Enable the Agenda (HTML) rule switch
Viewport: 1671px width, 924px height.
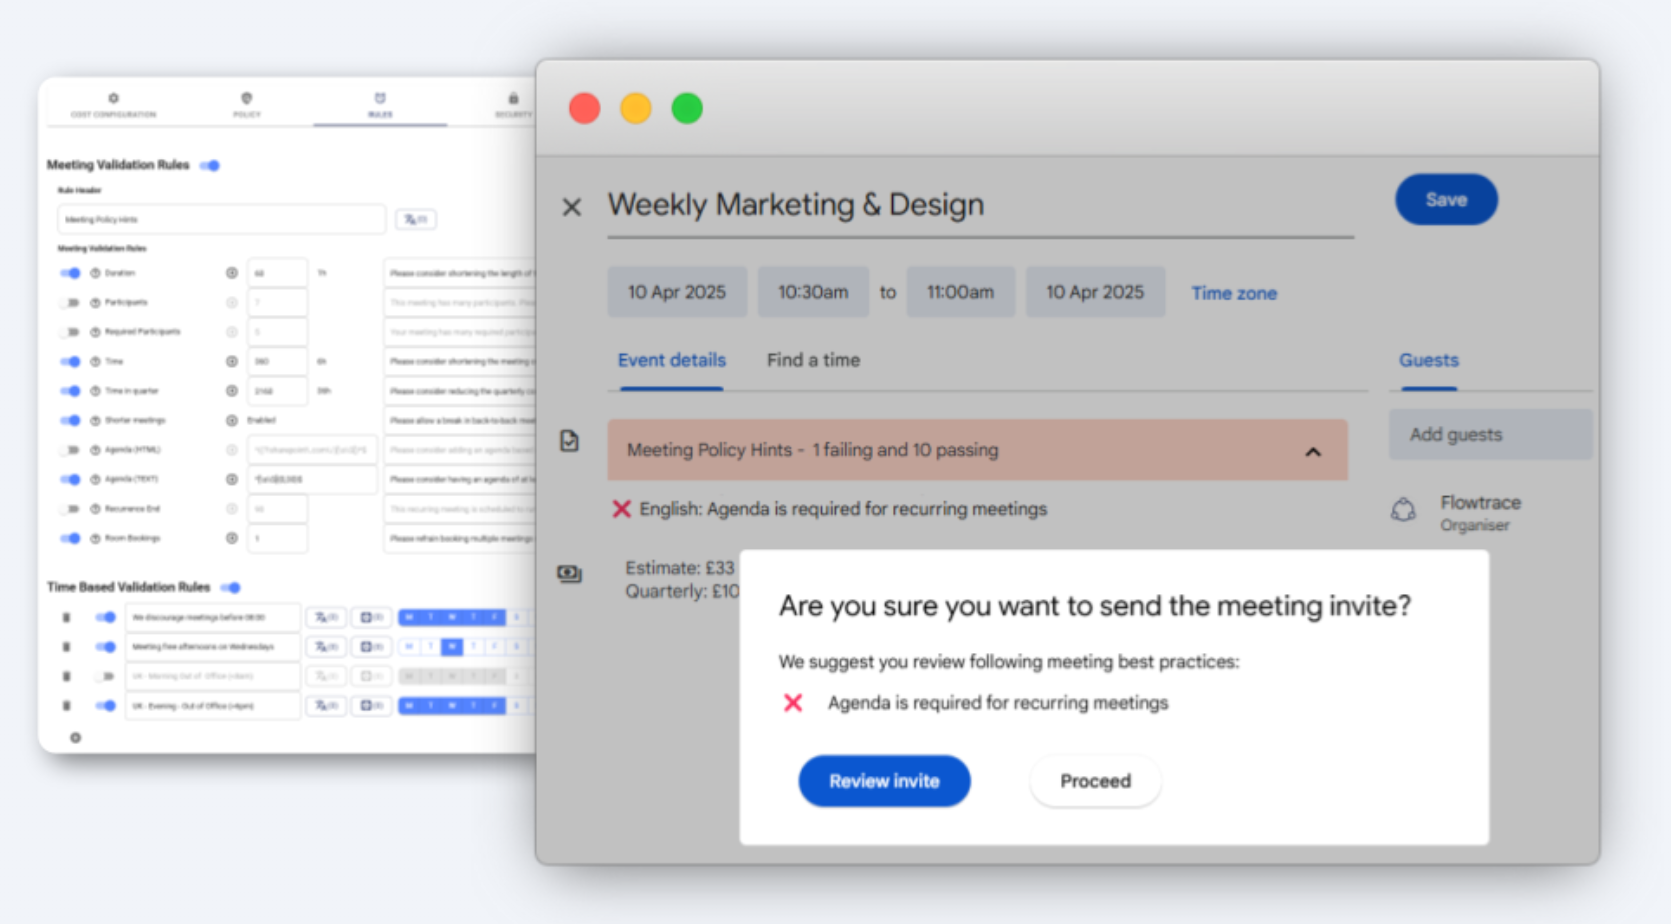[x=69, y=450]
